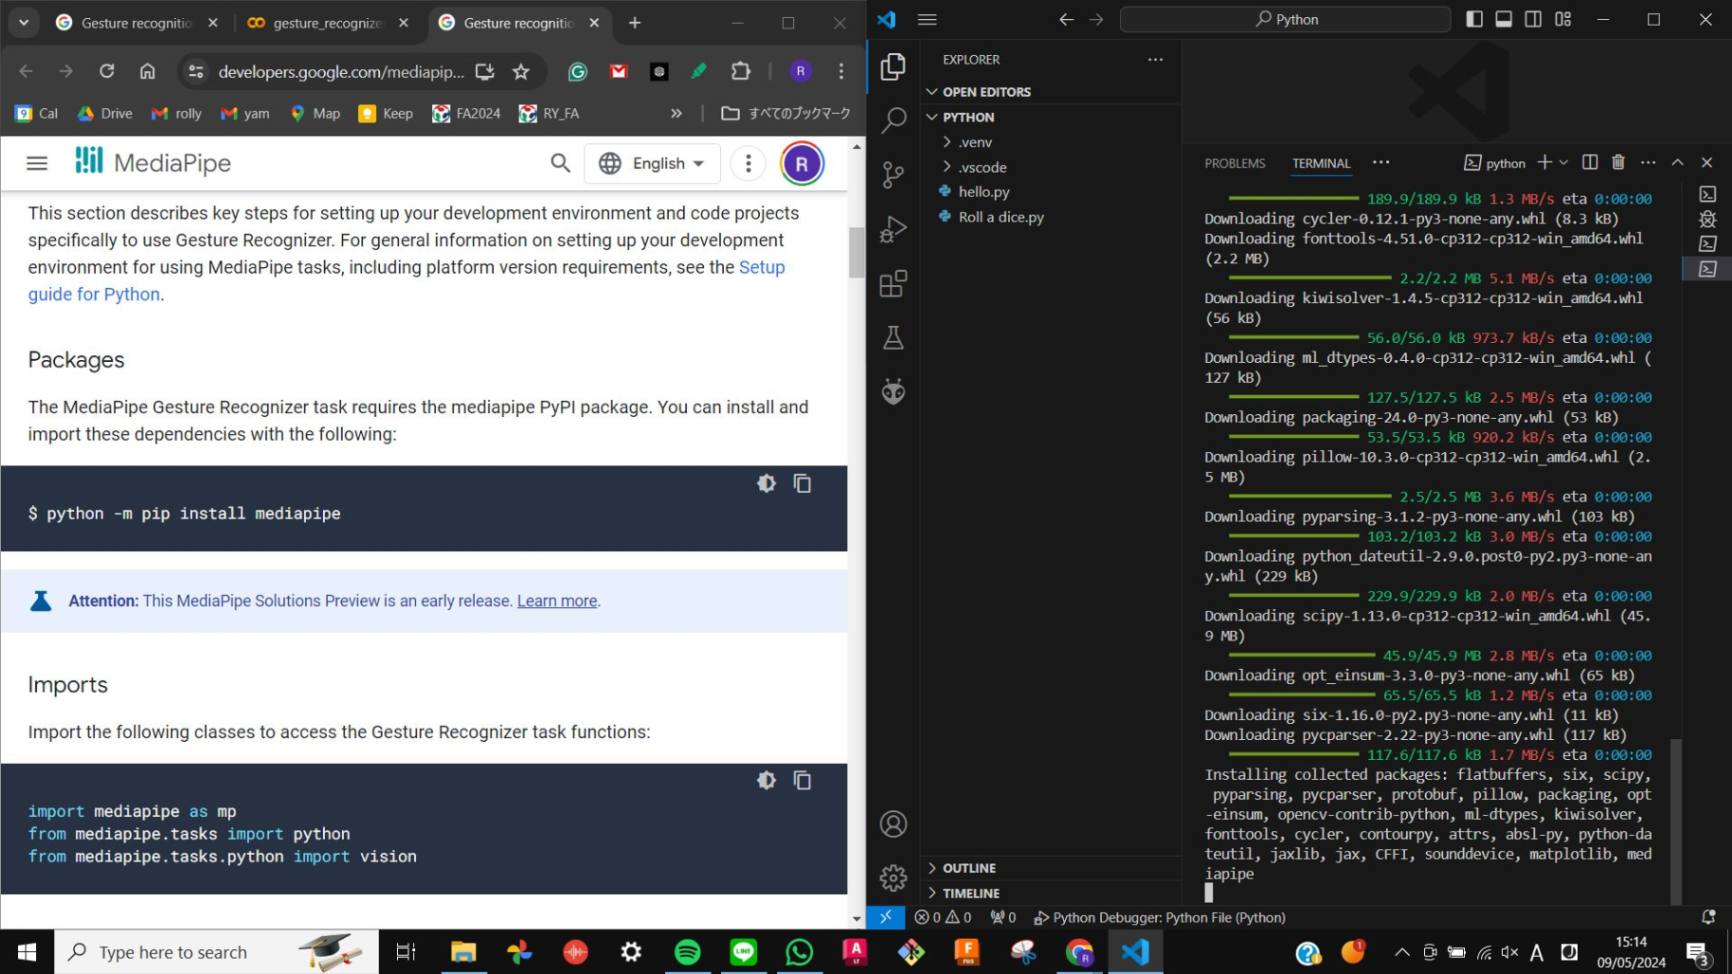The height and width of the screenshot is (974, 1732).
Task: Toggle secondary side bar layout button
Action: pyautogui.click(x=1533, y=19)
